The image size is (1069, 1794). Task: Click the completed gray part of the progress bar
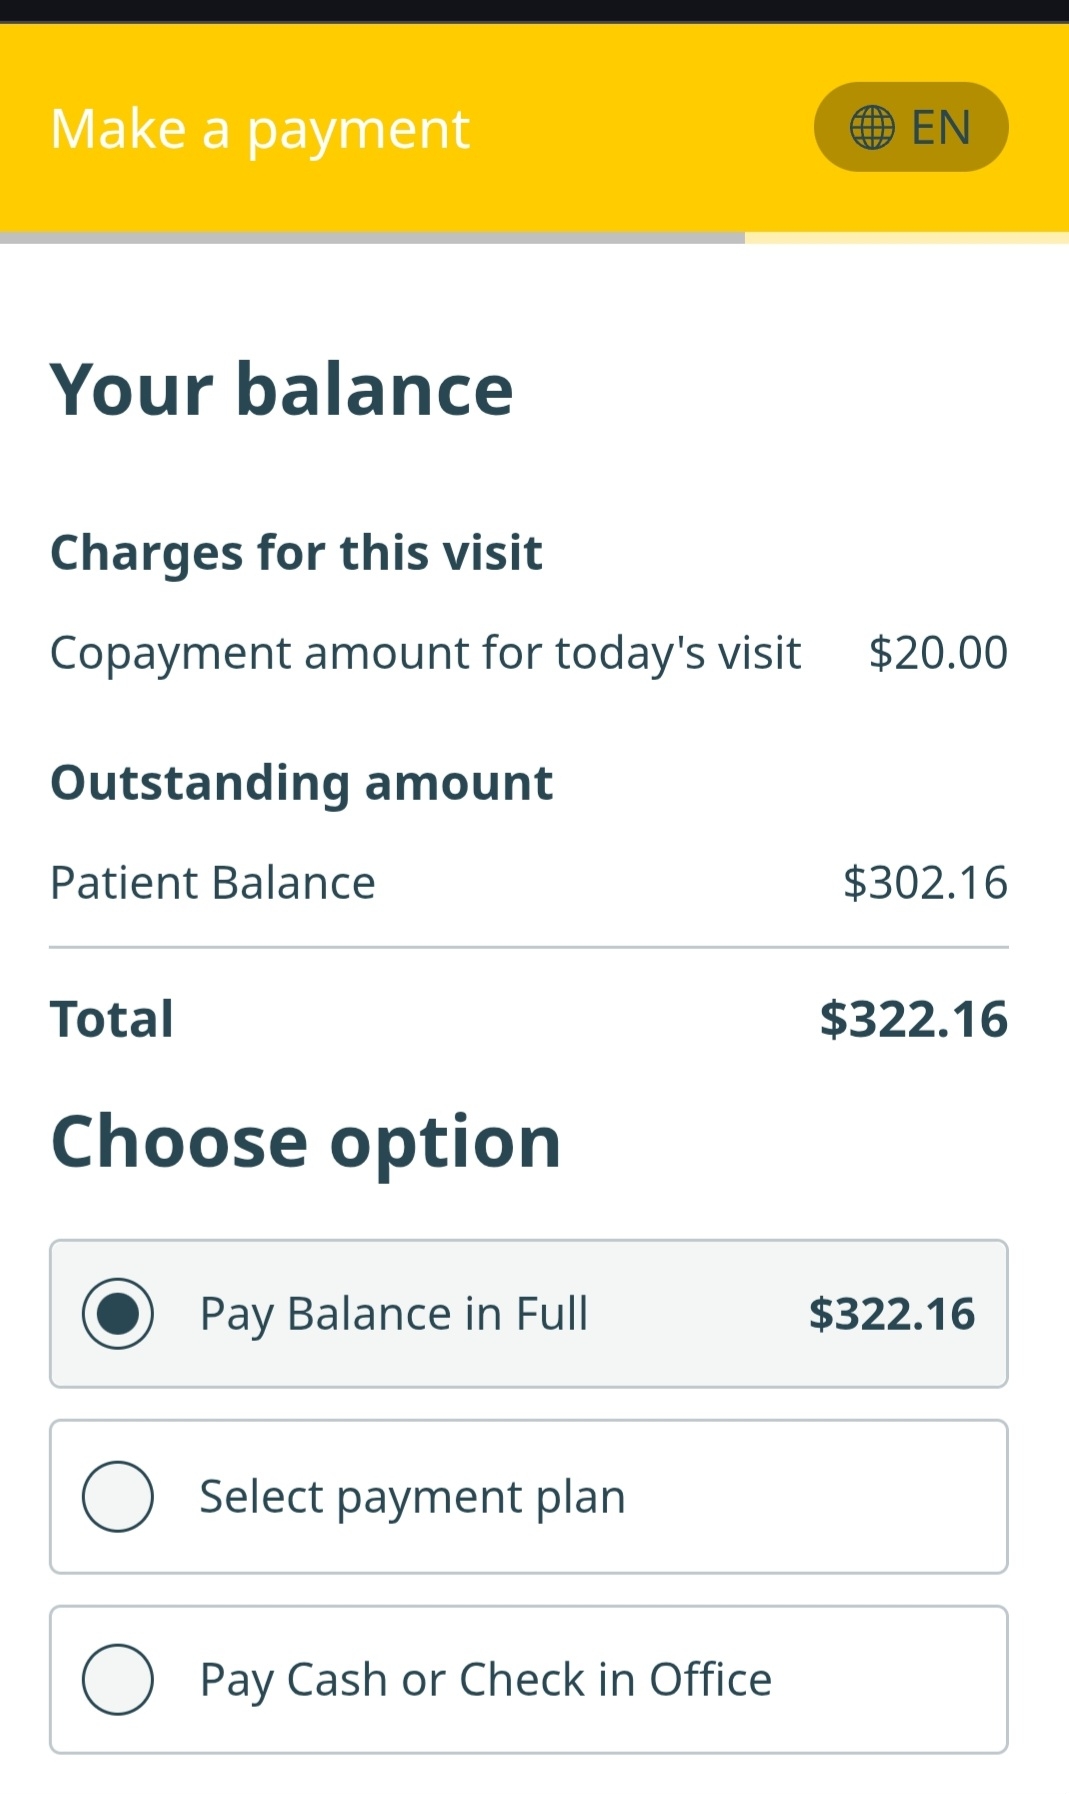(372, 238)
